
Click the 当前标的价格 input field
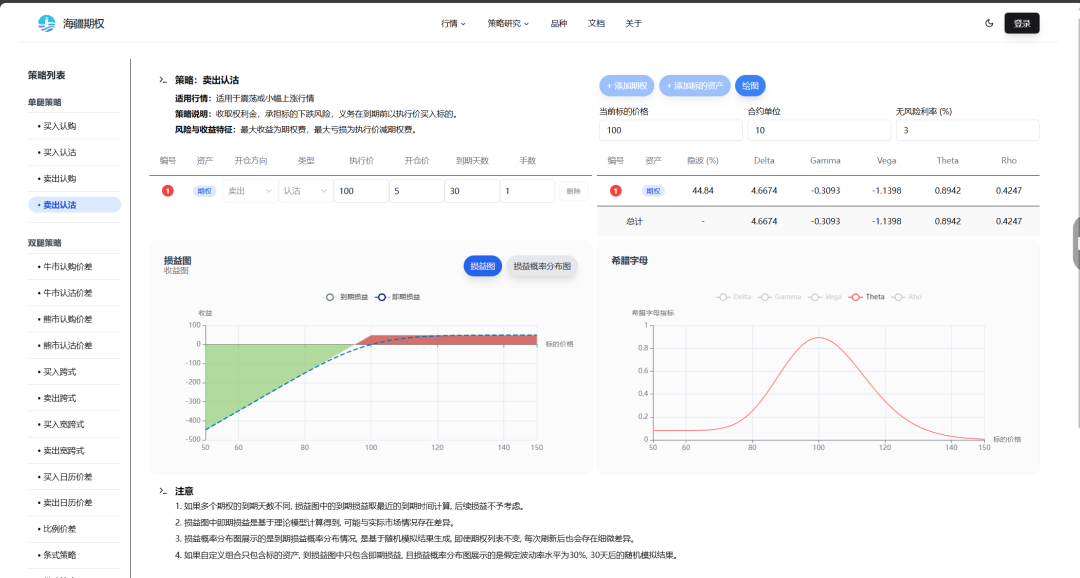[669, 130]
